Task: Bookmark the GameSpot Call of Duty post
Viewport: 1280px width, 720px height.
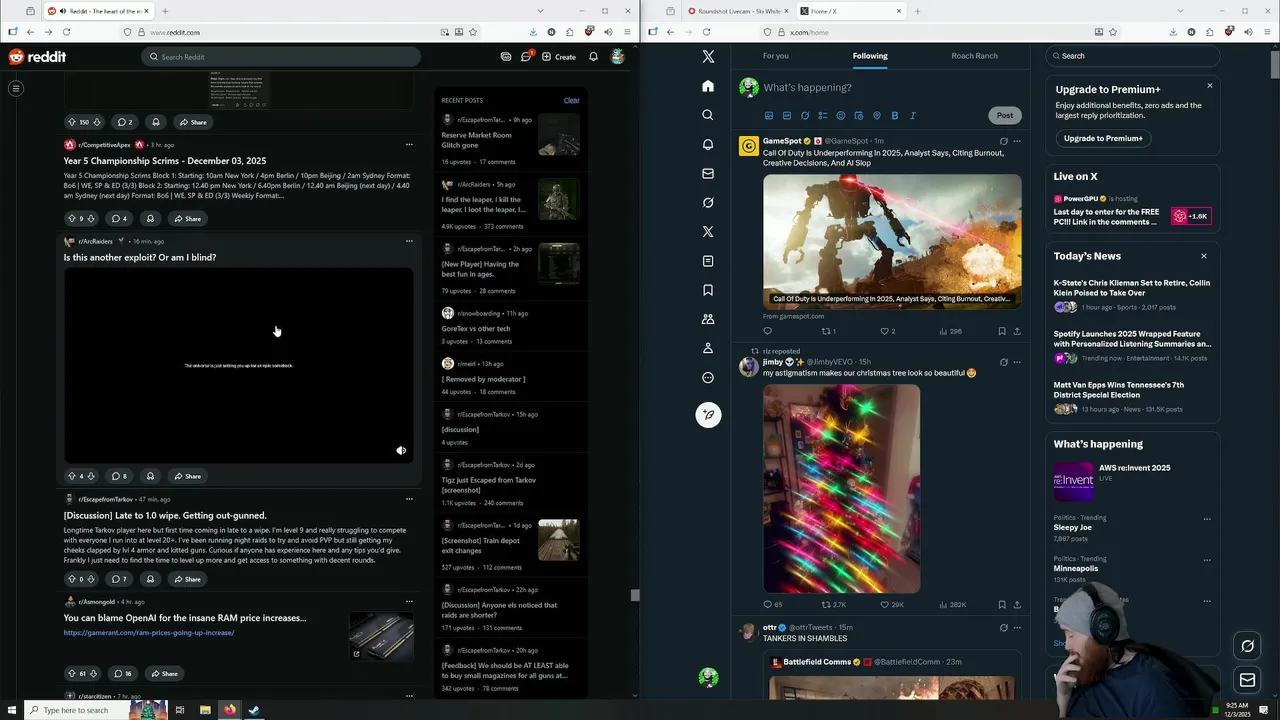Action: tap(1002, 331)
